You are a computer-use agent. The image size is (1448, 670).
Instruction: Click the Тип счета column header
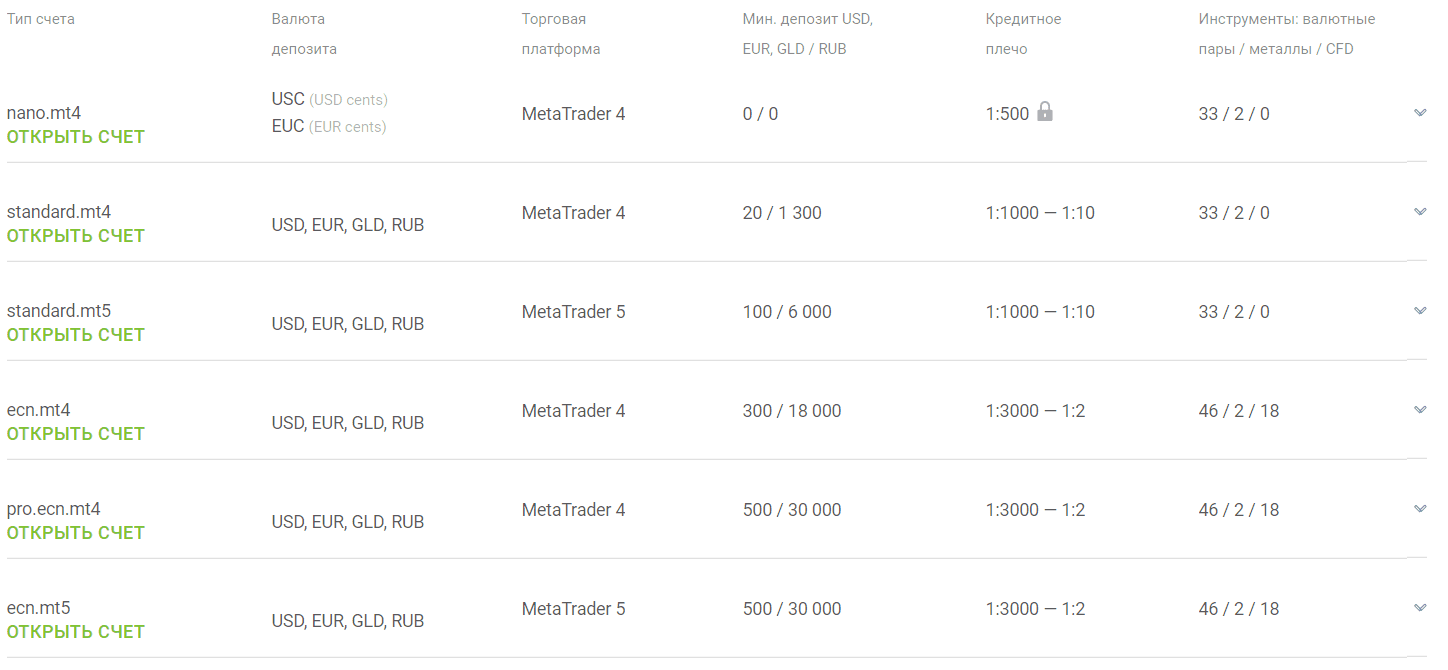41,19
